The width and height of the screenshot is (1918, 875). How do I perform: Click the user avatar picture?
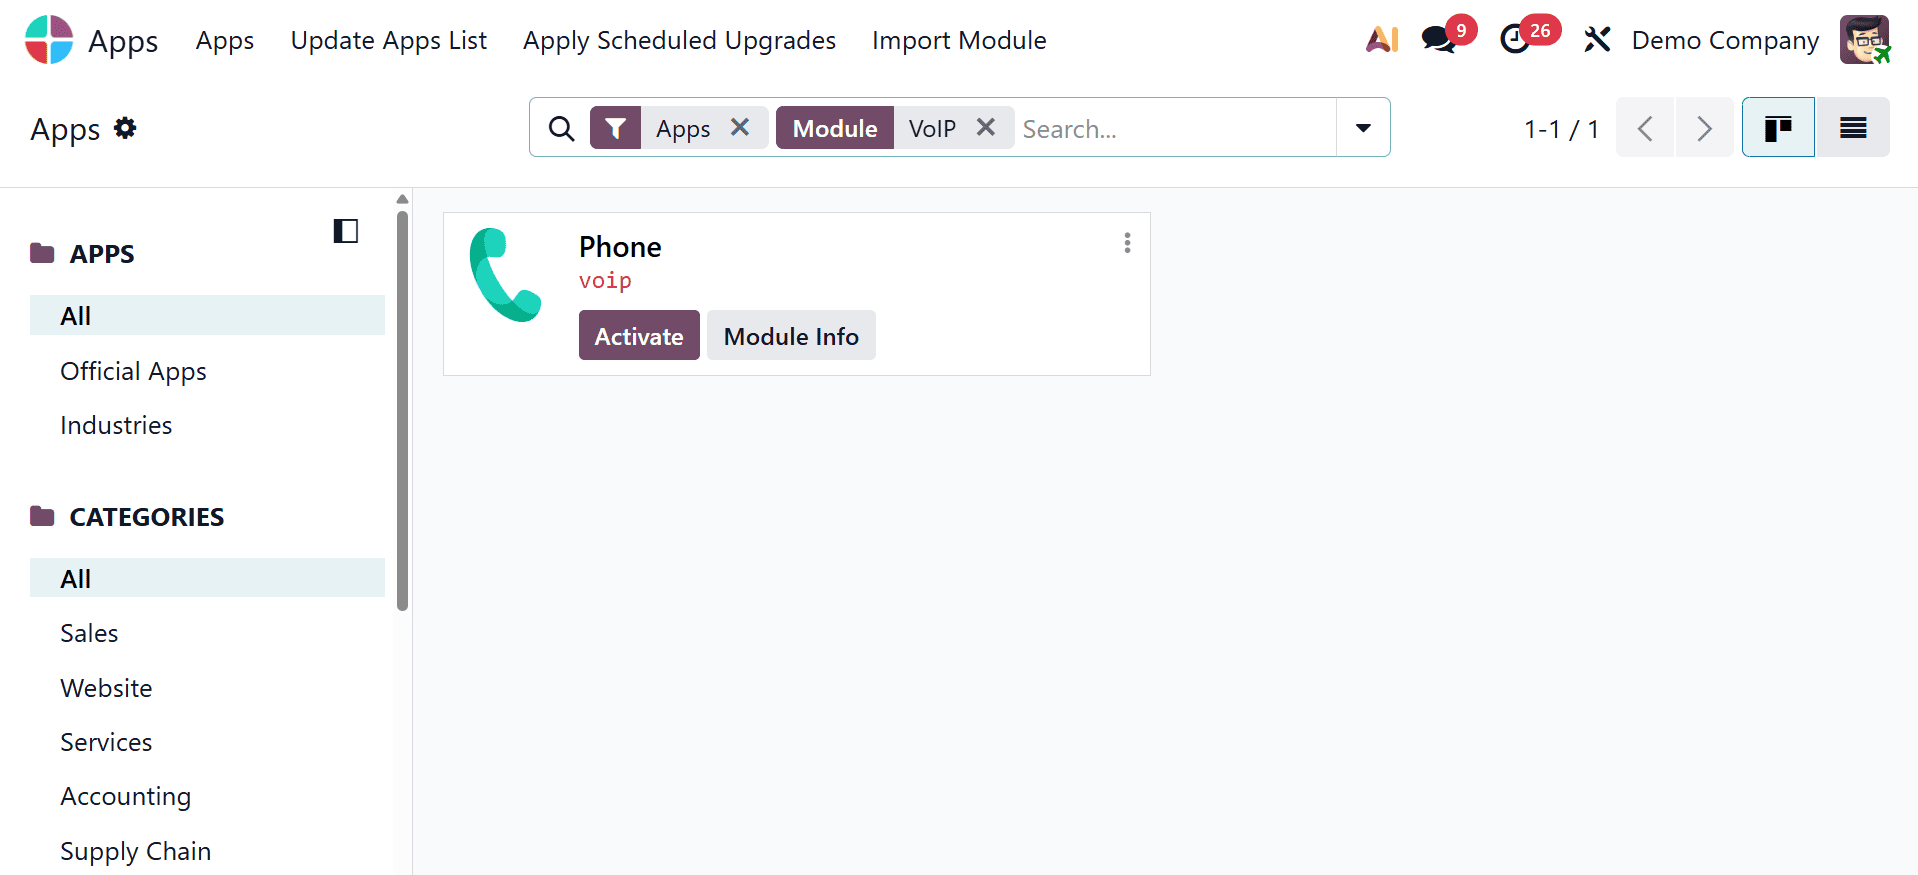1865,40
